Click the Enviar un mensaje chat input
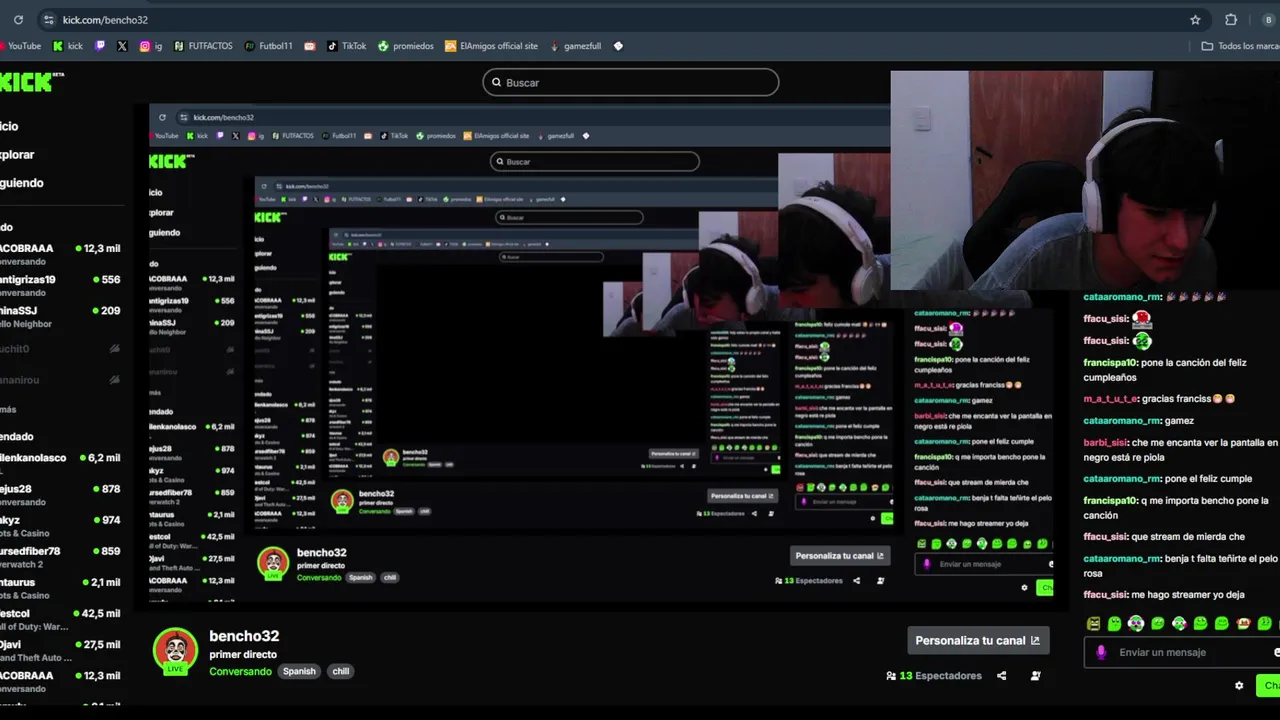 pos(1182,652)
